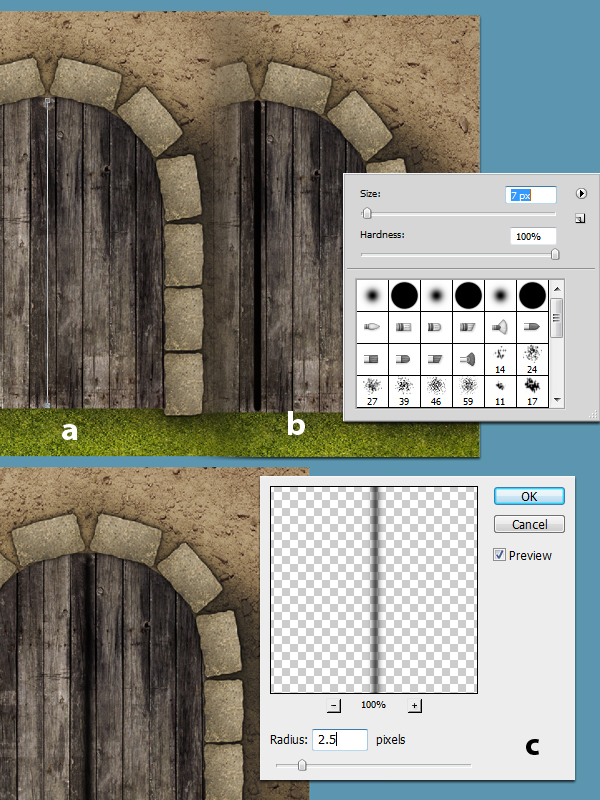Select the Round Fan bristle brush preset

500,327
